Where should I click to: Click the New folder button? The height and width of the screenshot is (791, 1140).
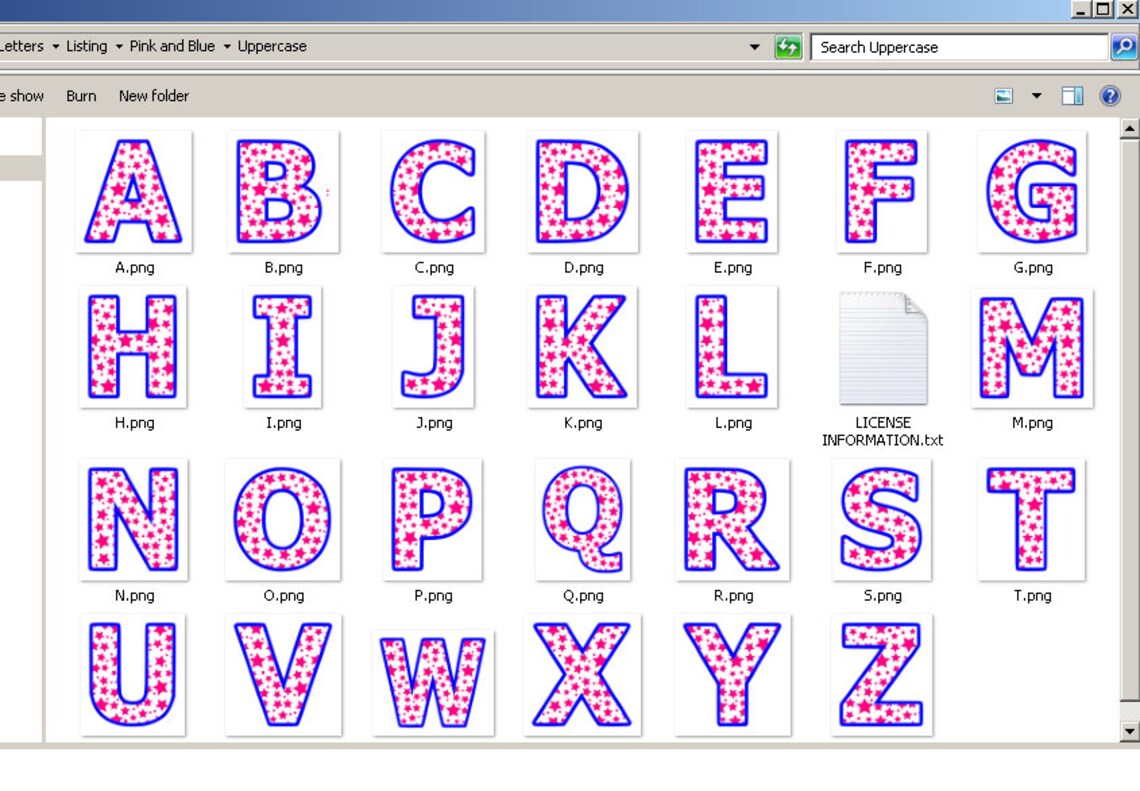pyautogui.click(x=153, y=95)
